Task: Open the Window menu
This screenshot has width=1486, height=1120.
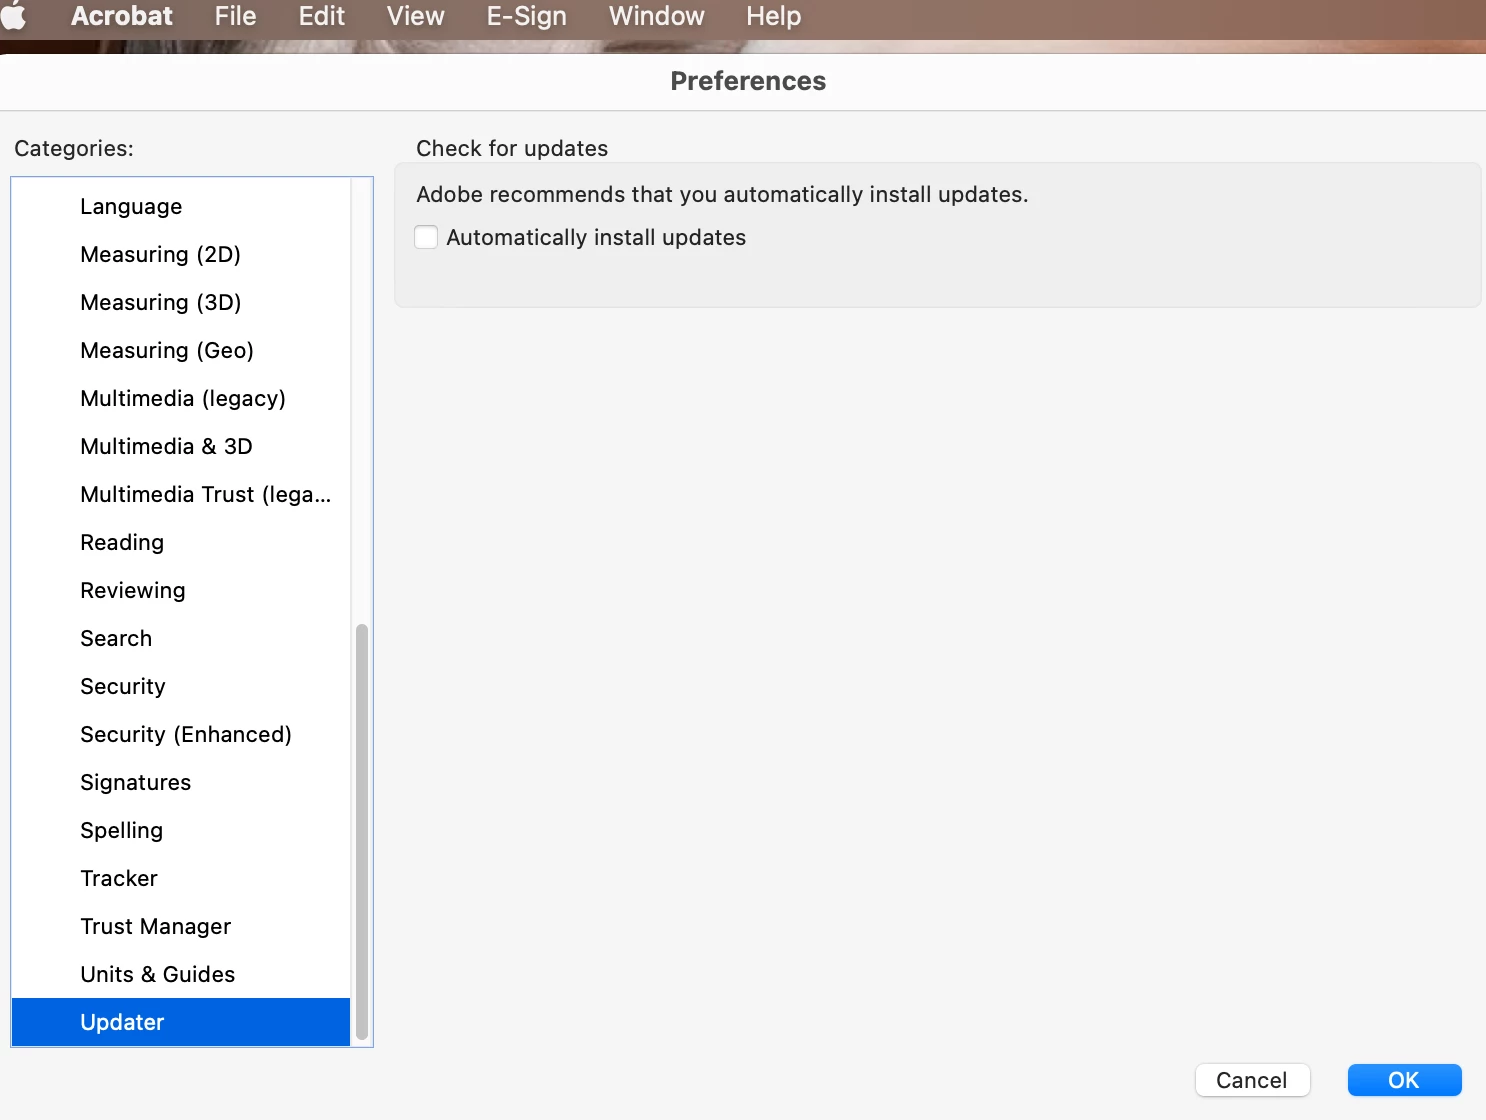Action: click(656, 16)
